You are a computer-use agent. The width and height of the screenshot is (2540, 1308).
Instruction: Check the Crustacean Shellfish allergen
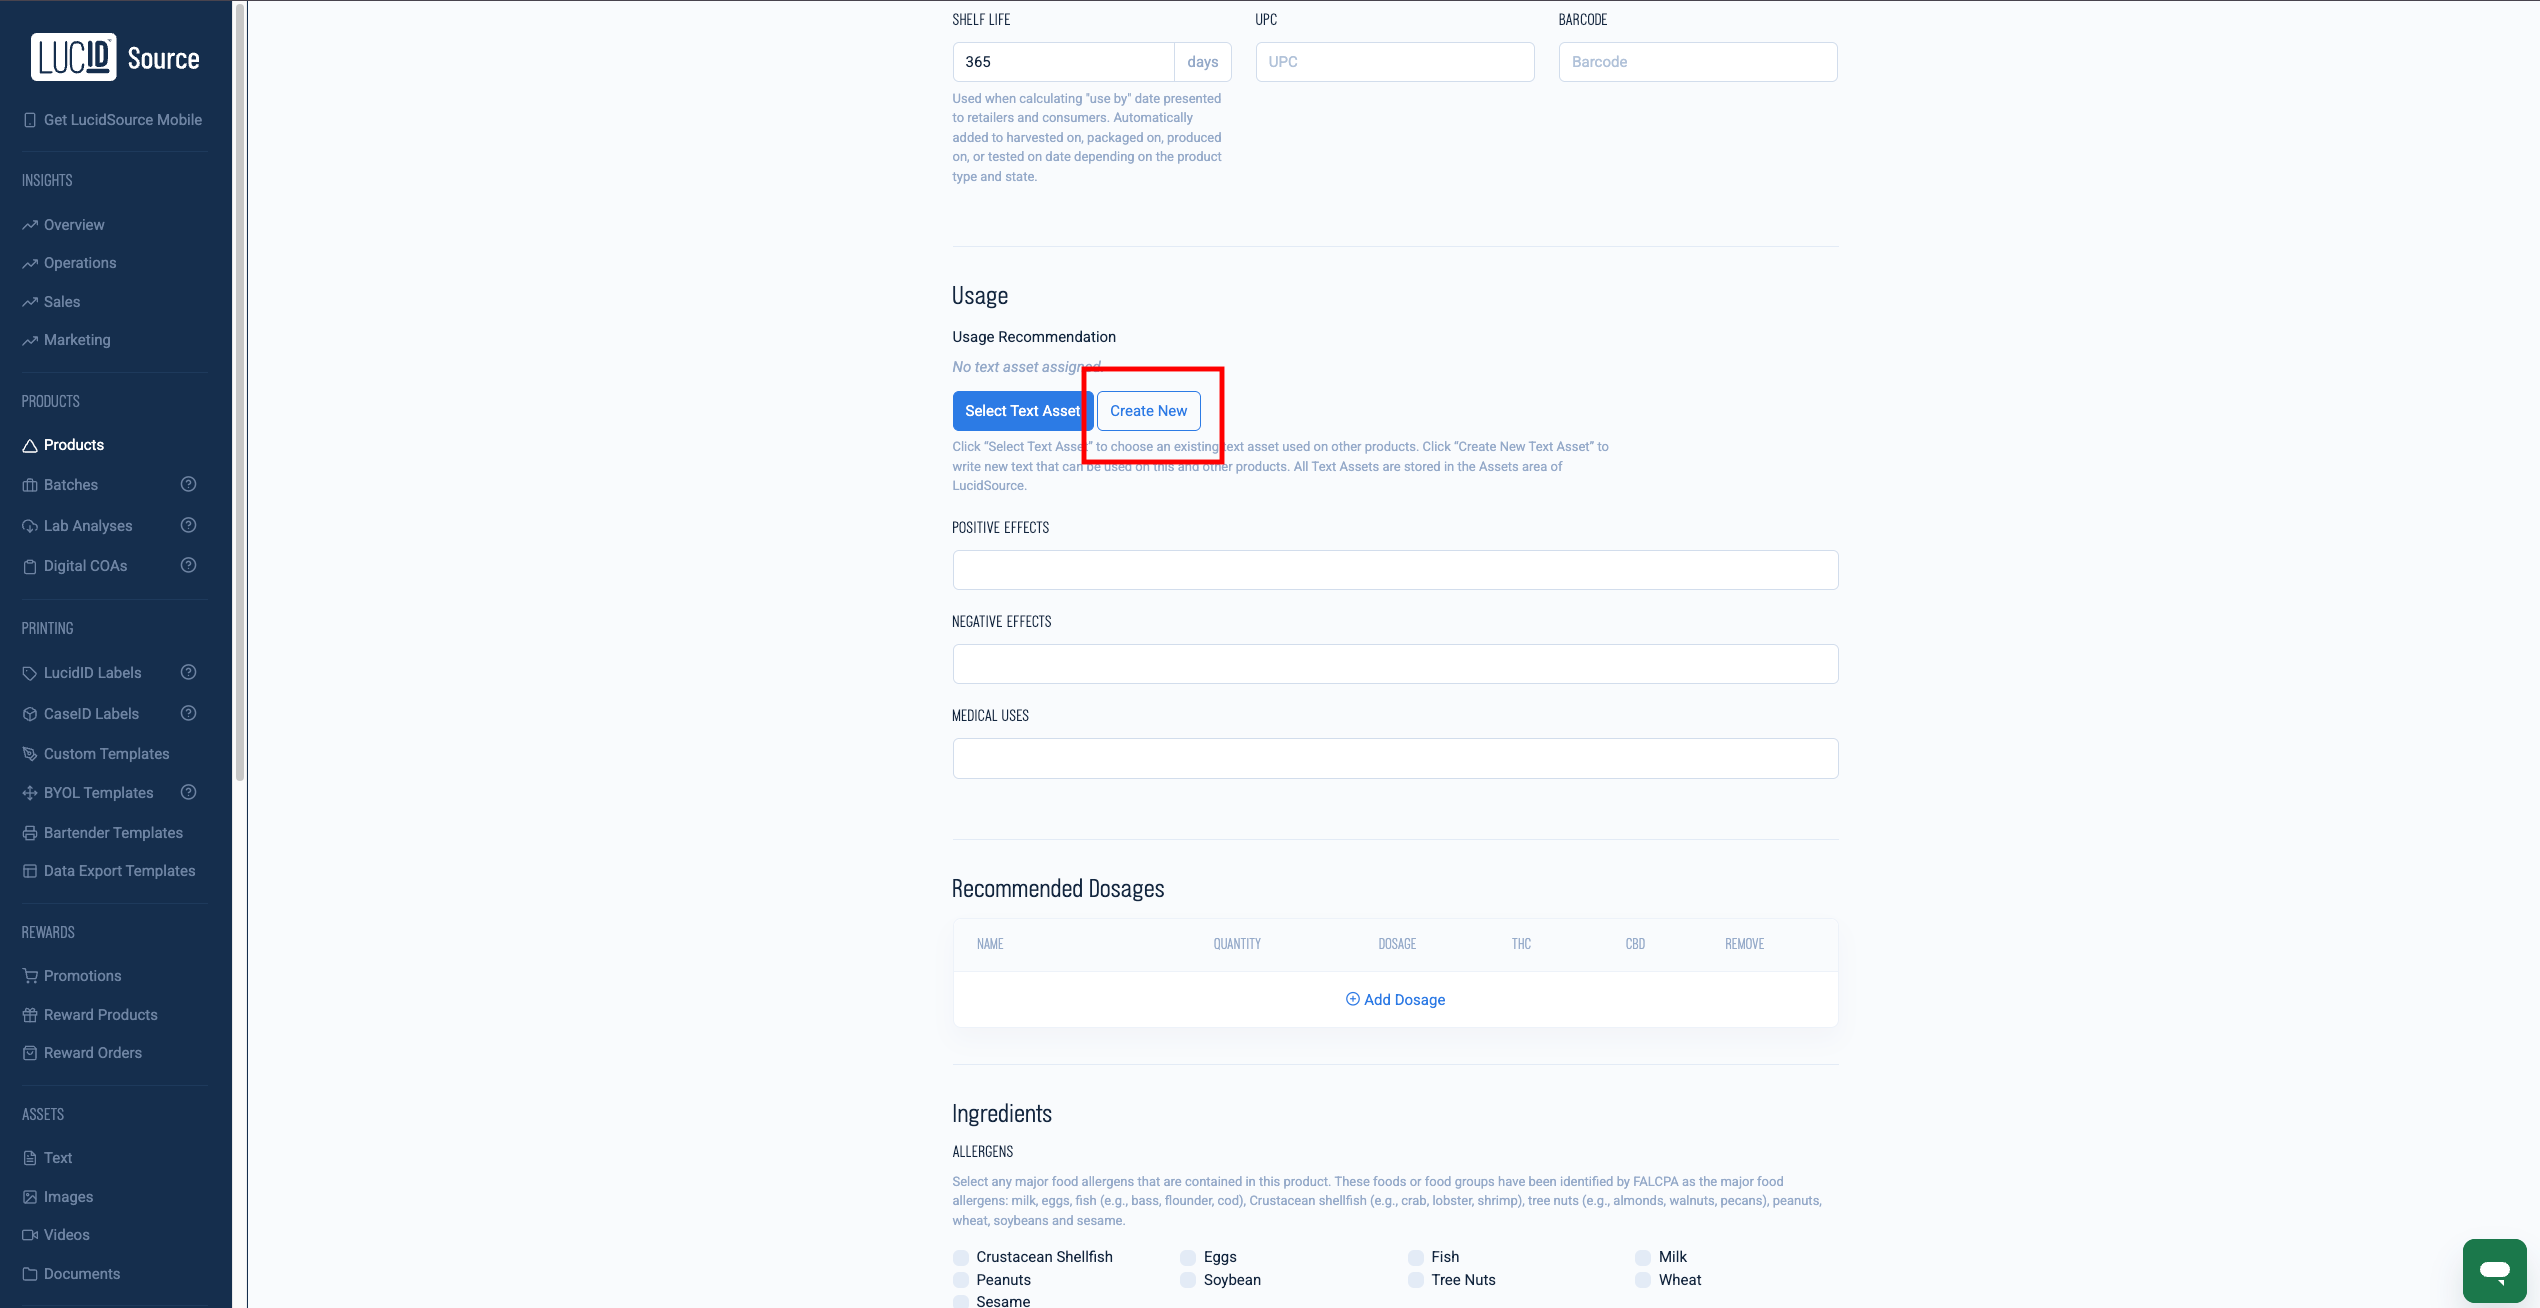tap(961, 1257)
